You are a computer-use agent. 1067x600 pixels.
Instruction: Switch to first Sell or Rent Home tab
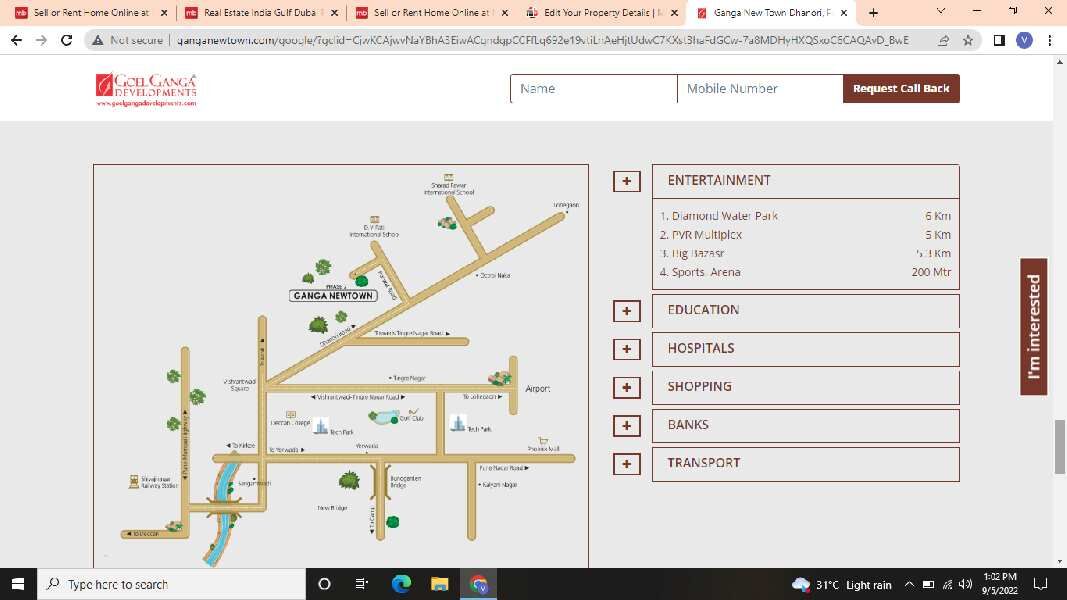pos(90,12)
